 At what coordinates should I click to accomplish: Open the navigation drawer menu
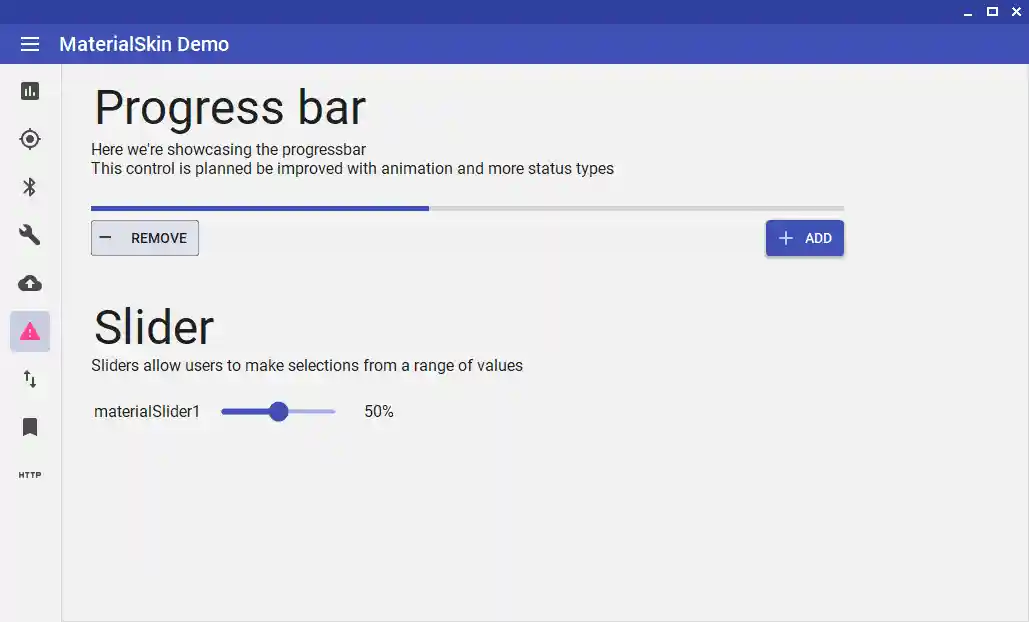coord(29,44)
